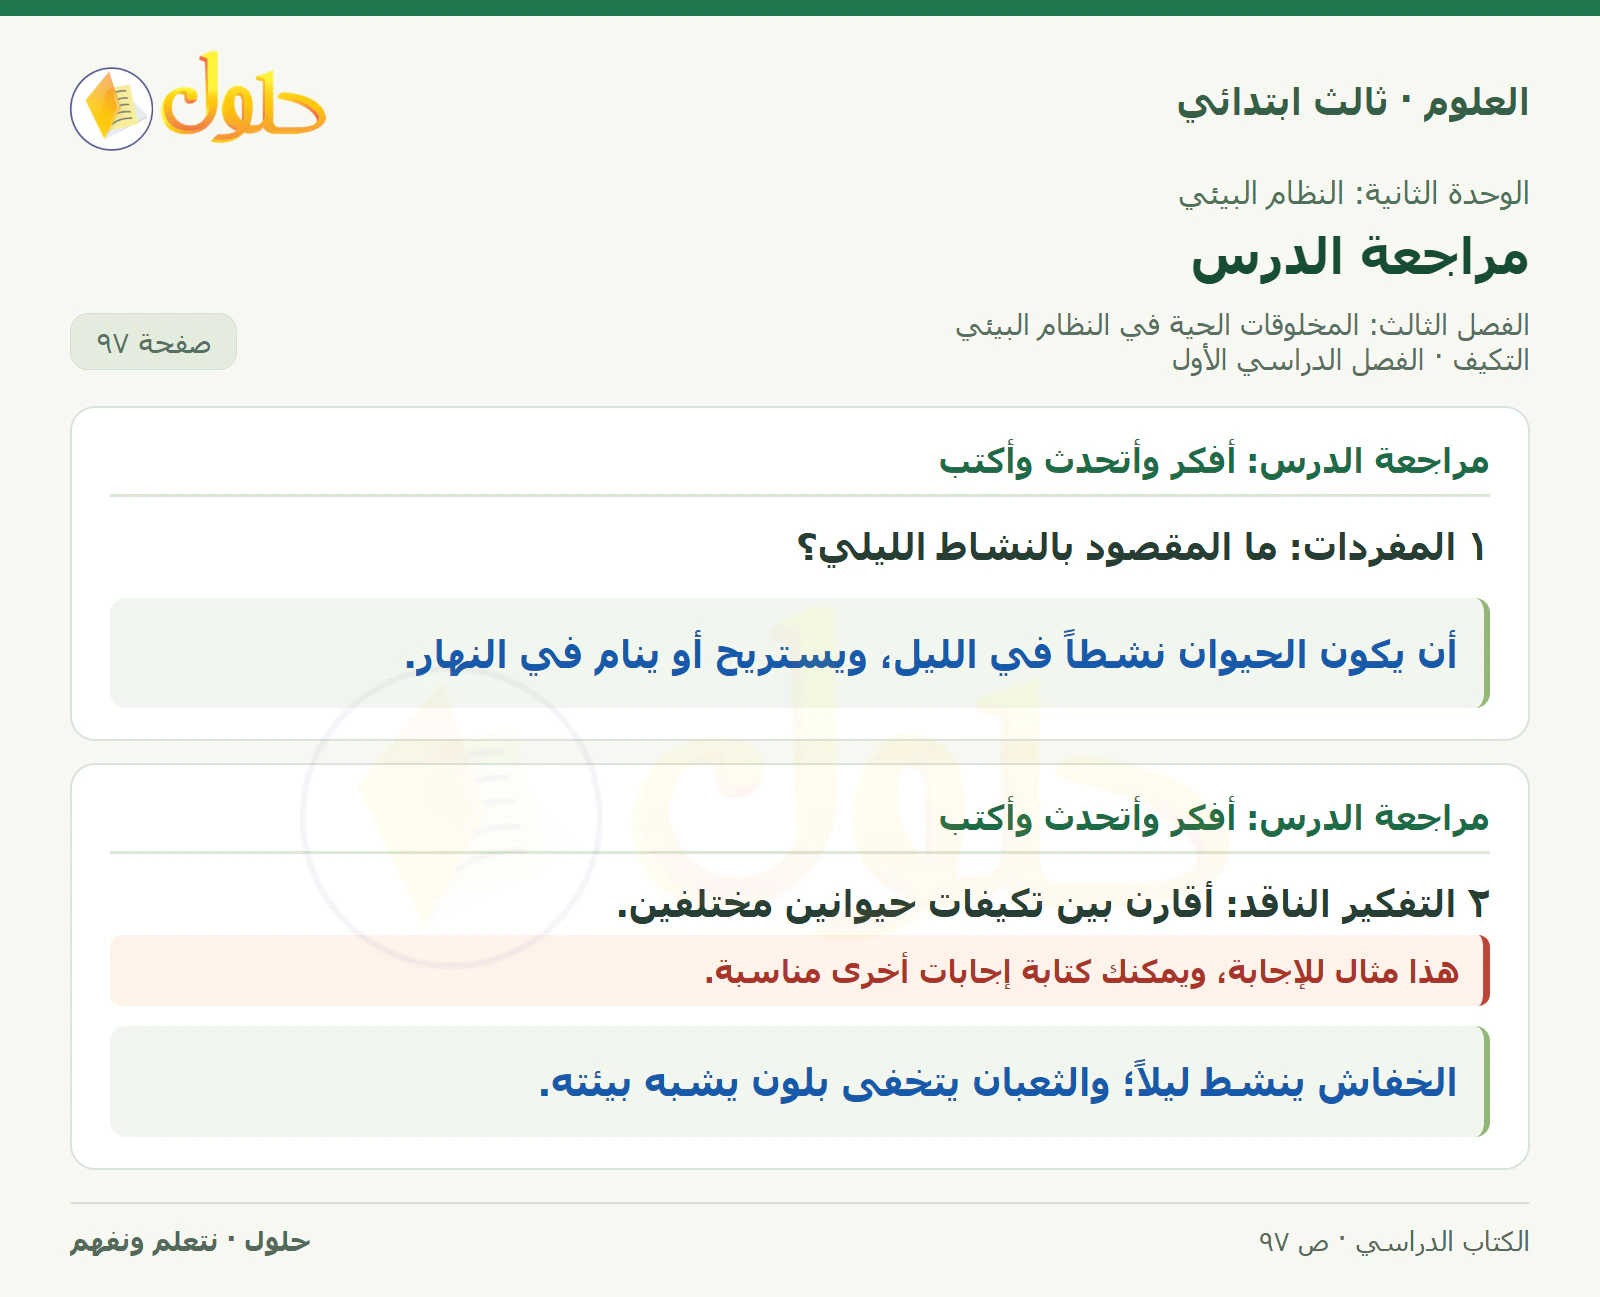Click footer text الكتاب الدراسي · ص ٩٧
This screenshot has height=1297, width=1600.
(1394, 1242)
